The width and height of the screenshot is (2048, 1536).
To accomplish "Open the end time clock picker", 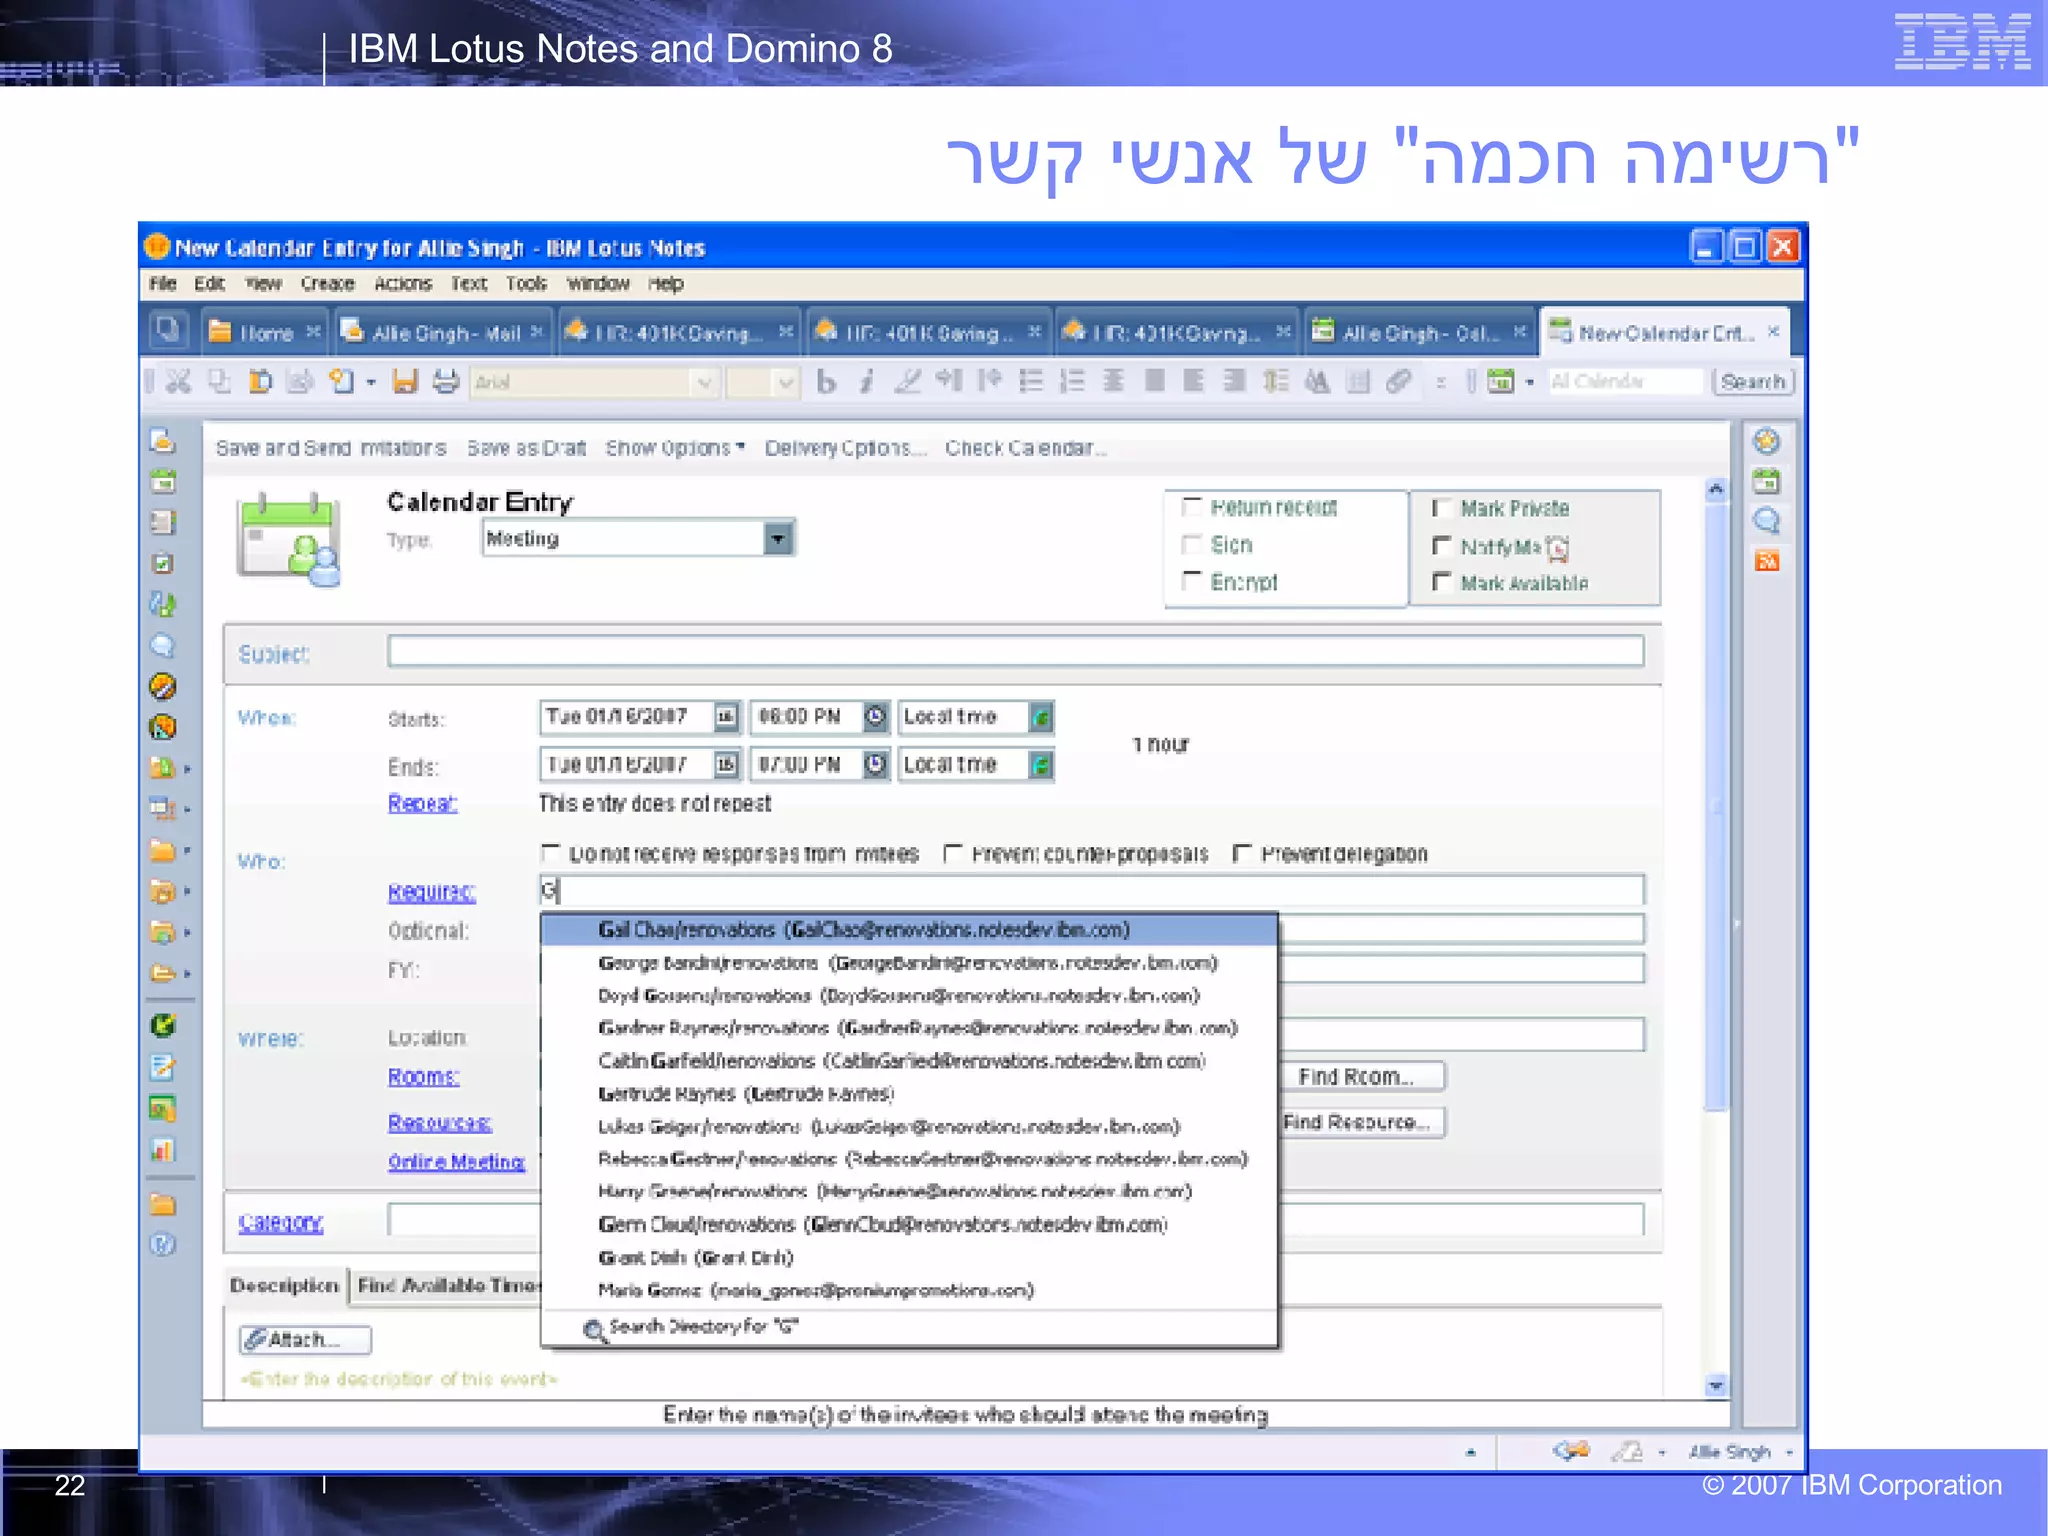I will tap(875, 764).
